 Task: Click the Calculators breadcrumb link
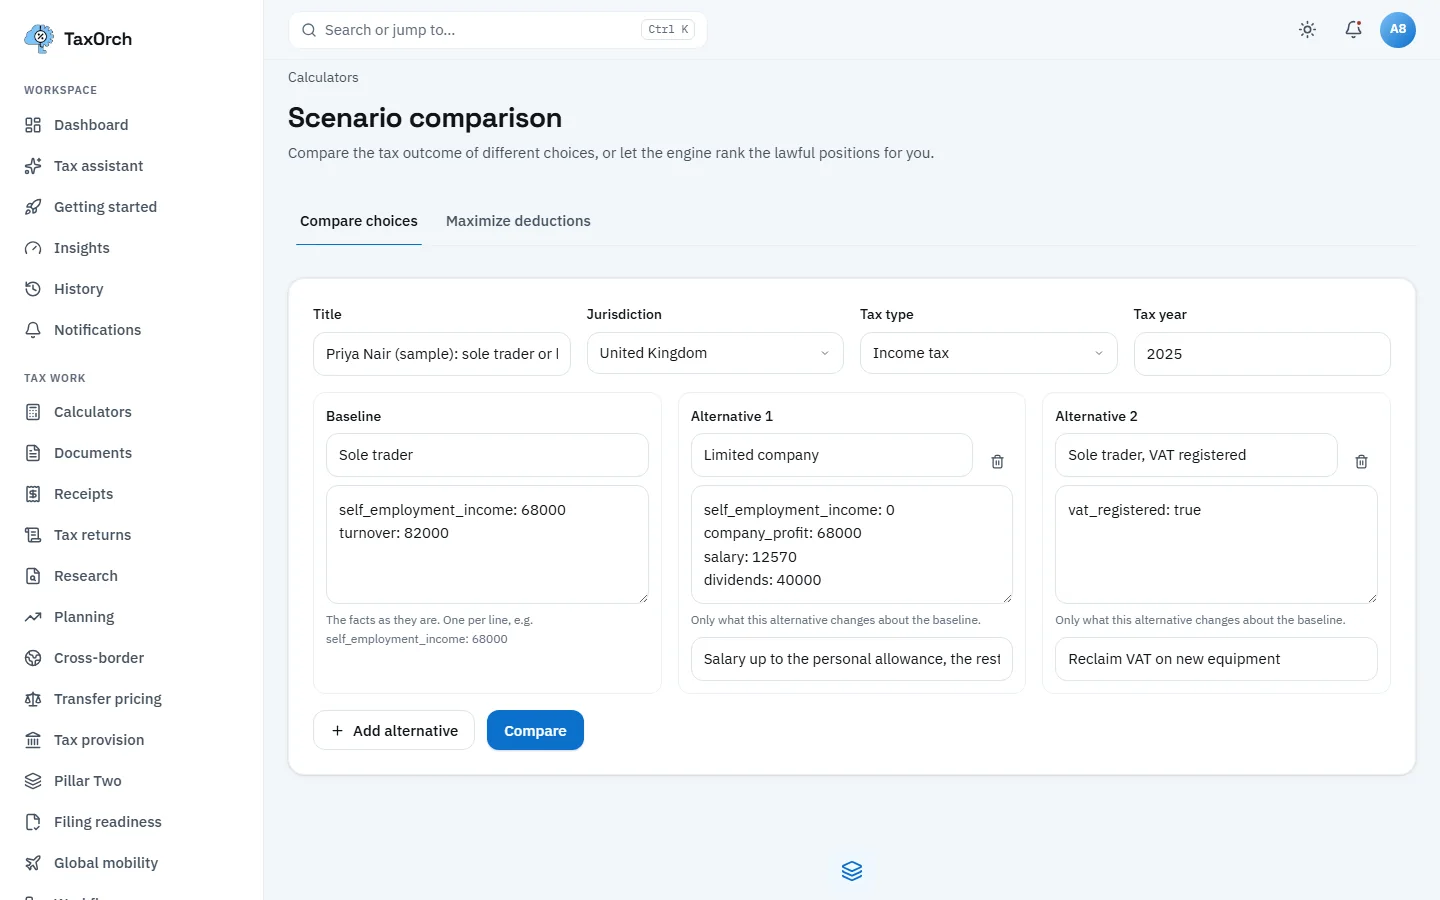tap(323, 78)
